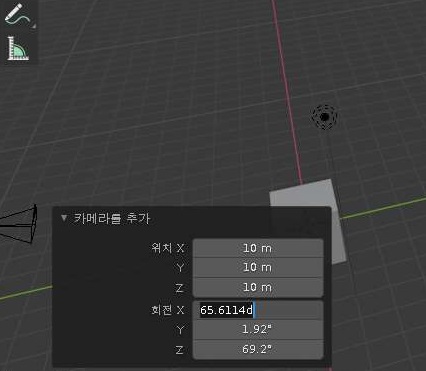Viewport: 426px width, 371px height.
Task: Select the Measure tool
Action: 18,49
